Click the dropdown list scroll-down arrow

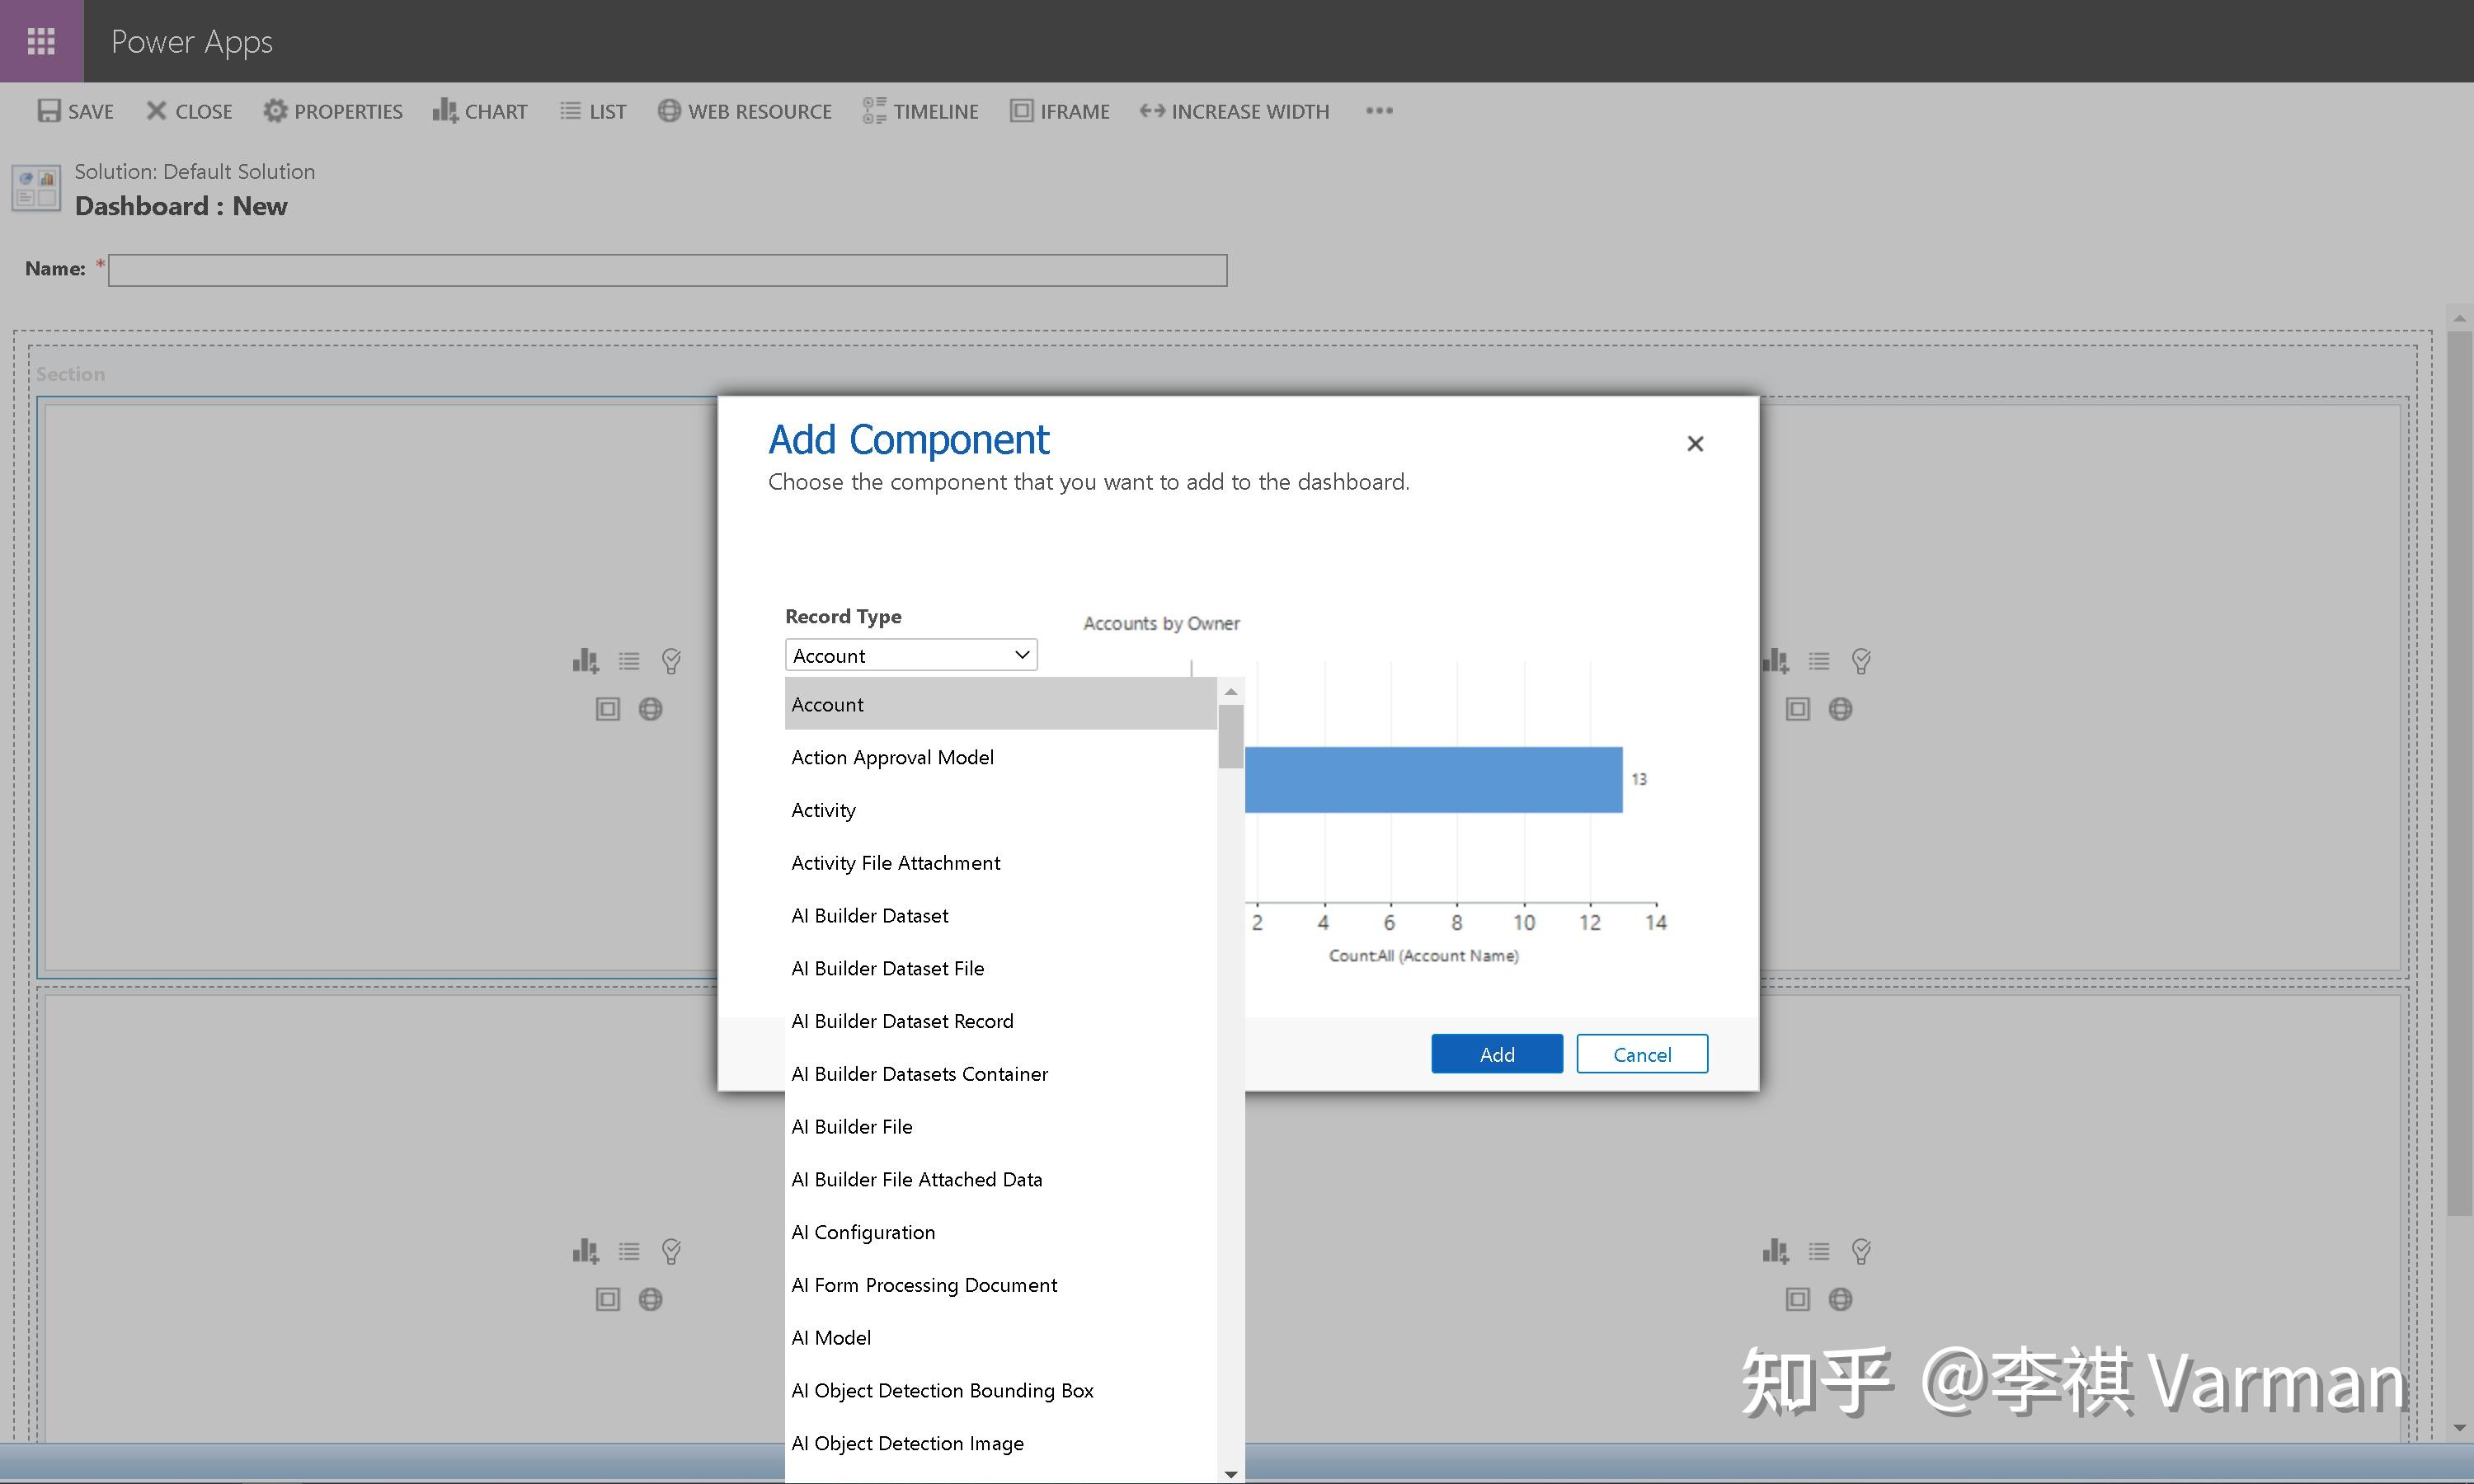pyautogui.click(x=1231, y=1474)
